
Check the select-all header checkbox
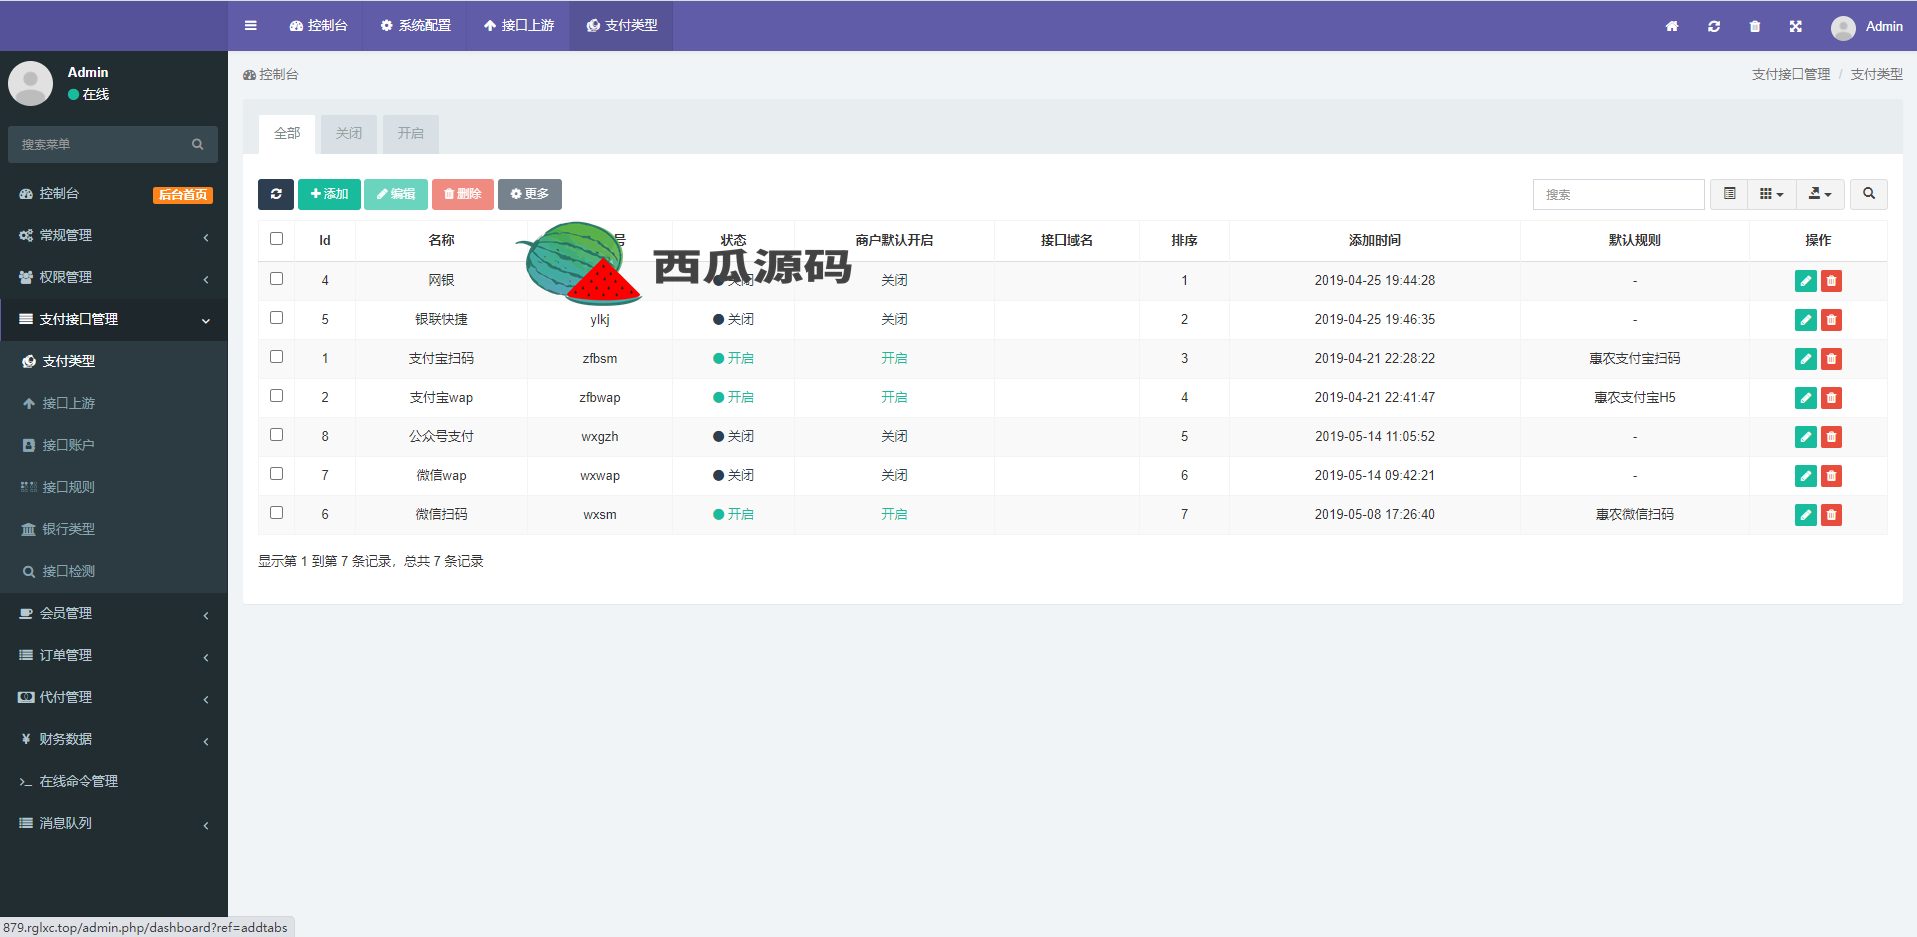(x=277, y=239)
